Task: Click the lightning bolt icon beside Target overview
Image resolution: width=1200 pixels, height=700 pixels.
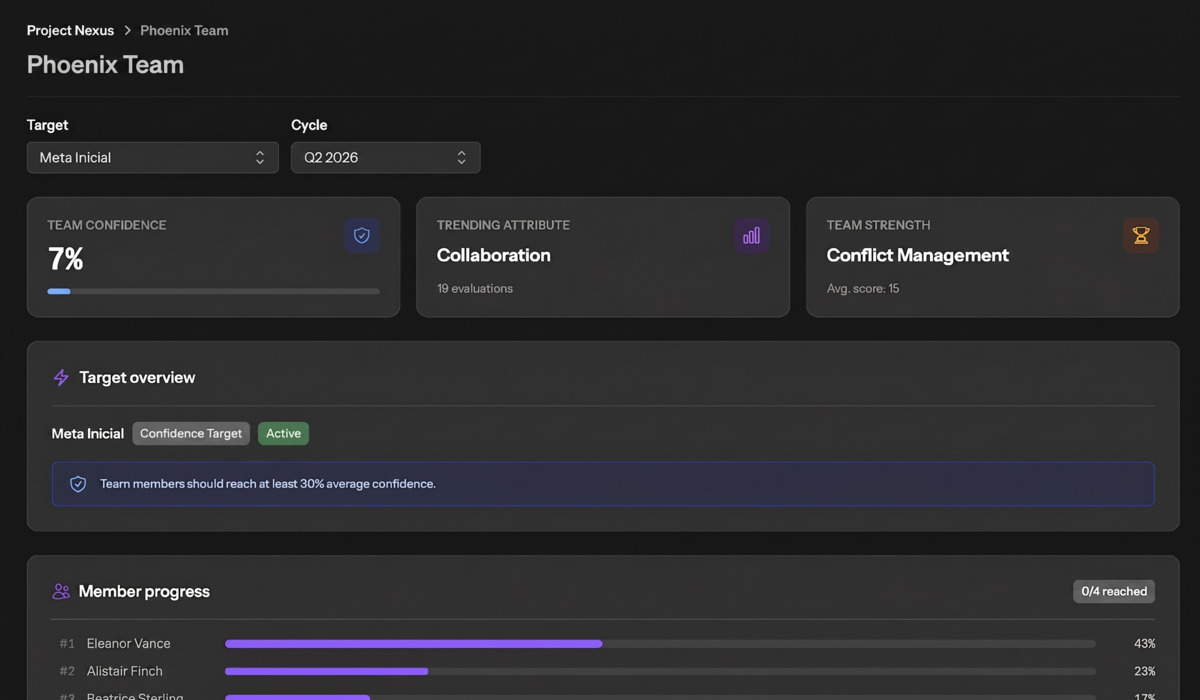Action: coord(61,378)
